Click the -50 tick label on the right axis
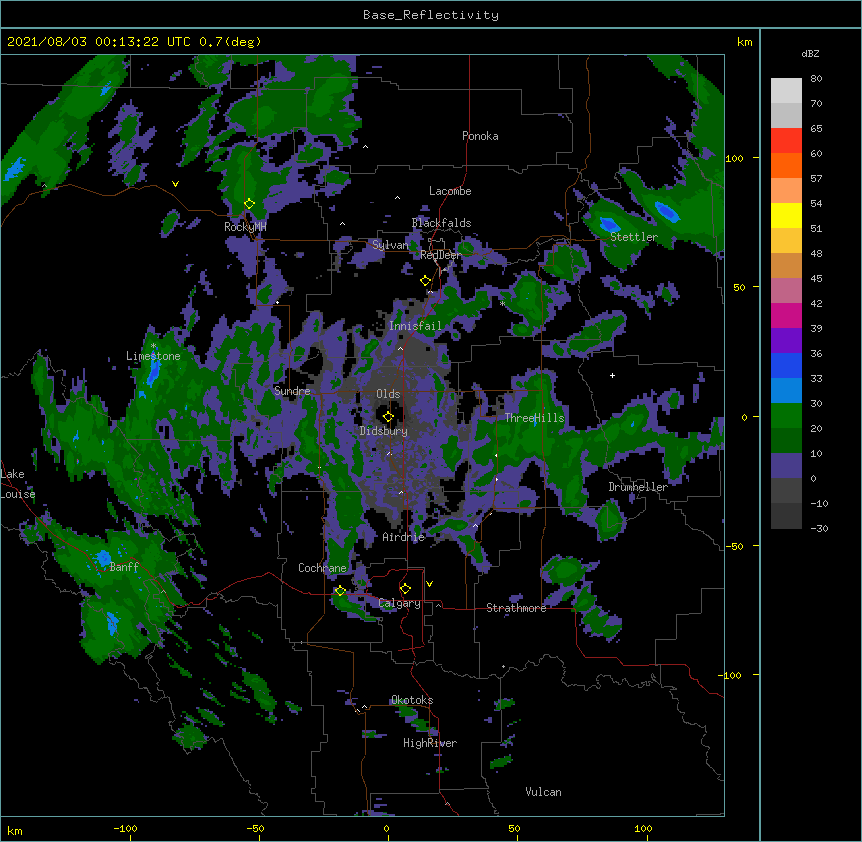 [x=734, y=546]
